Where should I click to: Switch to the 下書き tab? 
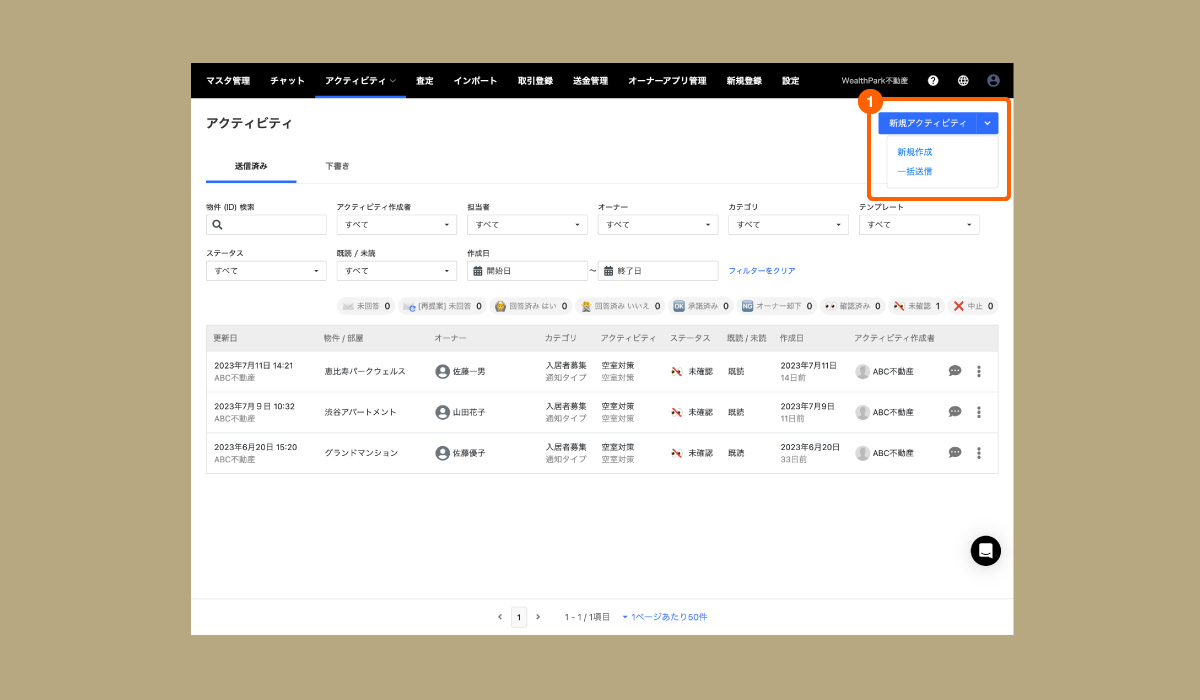337,166
